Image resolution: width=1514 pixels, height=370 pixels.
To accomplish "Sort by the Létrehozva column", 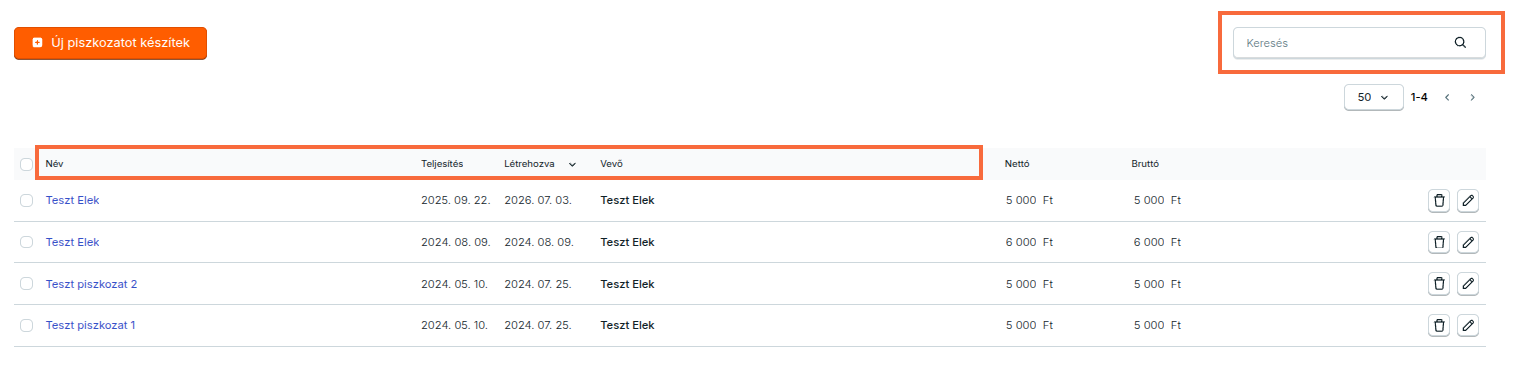I will click(x=540, y=163).
